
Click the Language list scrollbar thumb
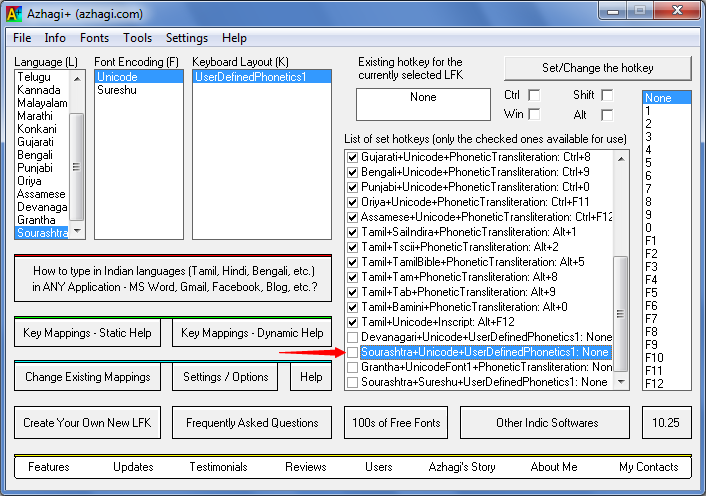pyautogui.click(x=77, y=167)
